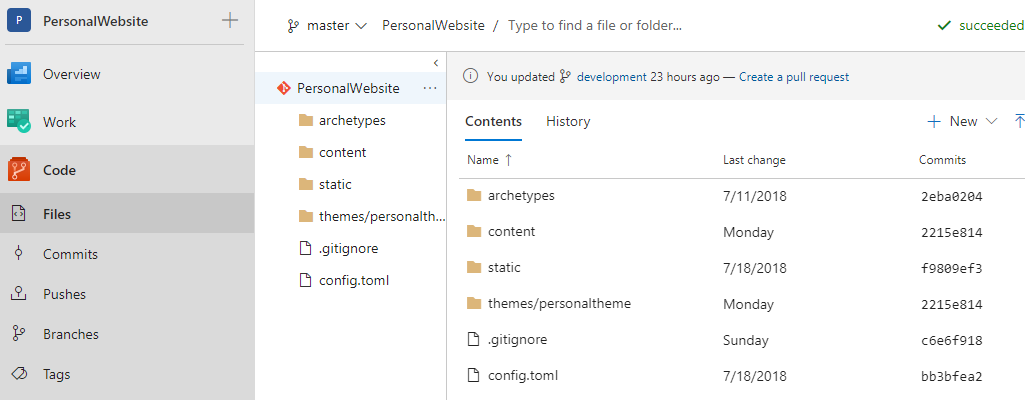Click the plus icon beside PersonalWebsite project
Screen dimensions: 1025x400
tap(229, 20)
